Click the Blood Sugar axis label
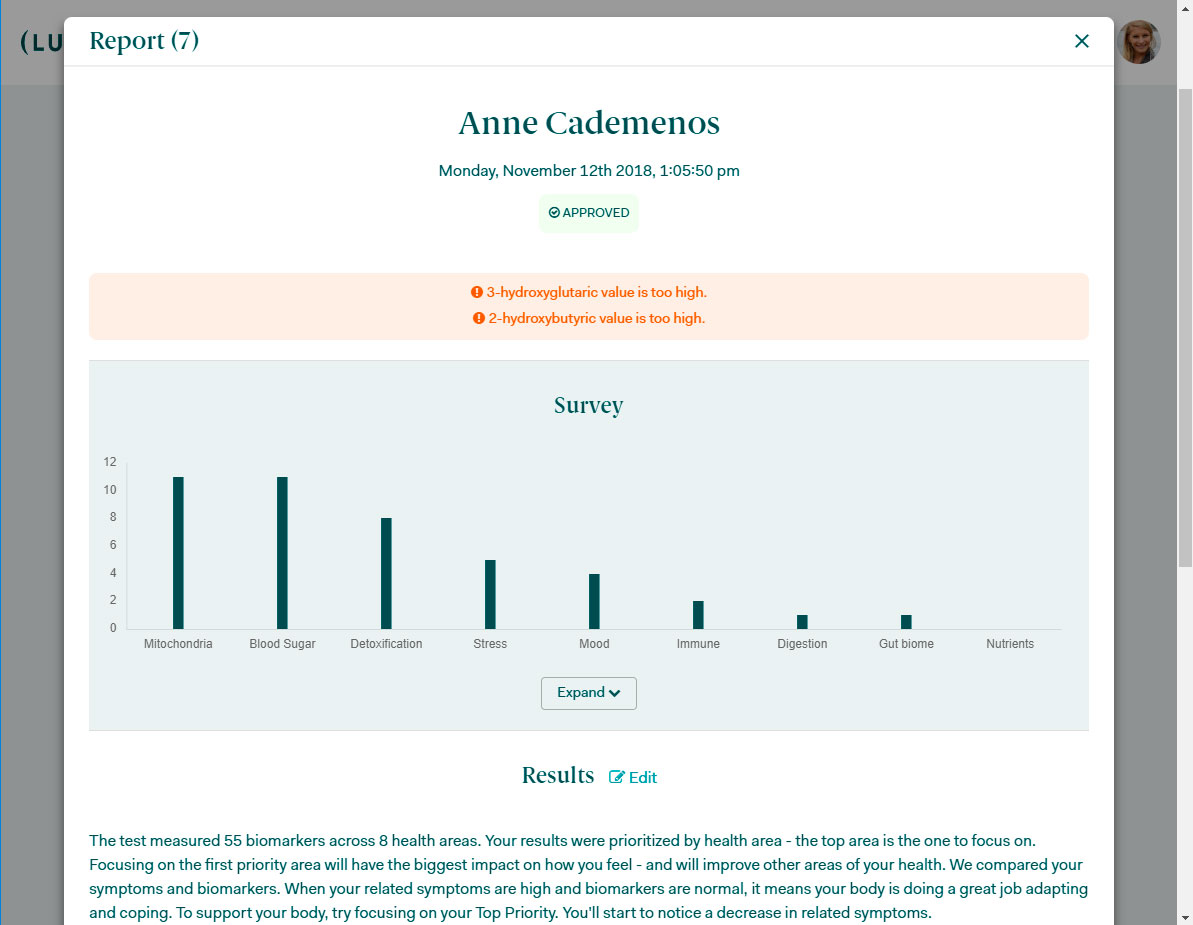Viewport: 1193px width, 925px height. pos(282,644)
